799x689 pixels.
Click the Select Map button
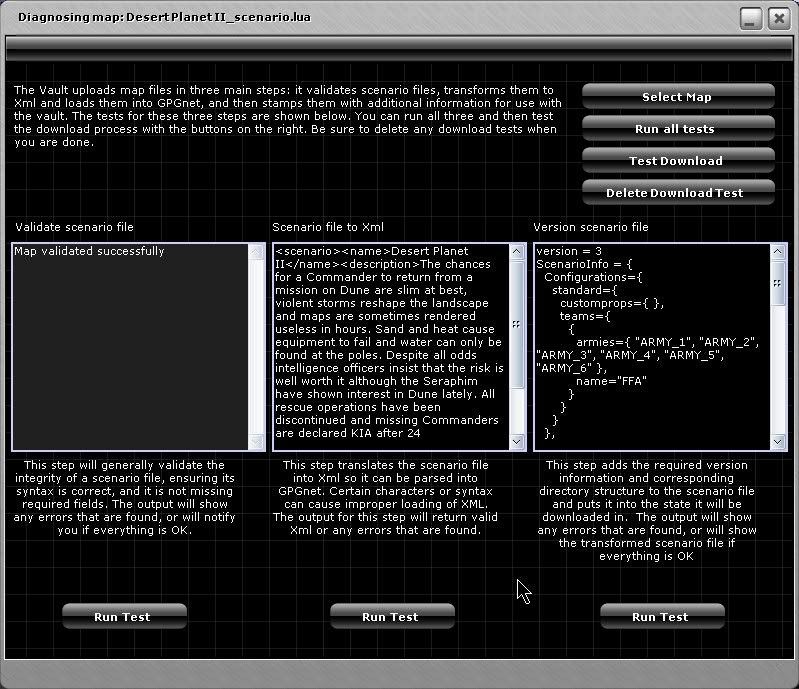[x=677, y=97]
